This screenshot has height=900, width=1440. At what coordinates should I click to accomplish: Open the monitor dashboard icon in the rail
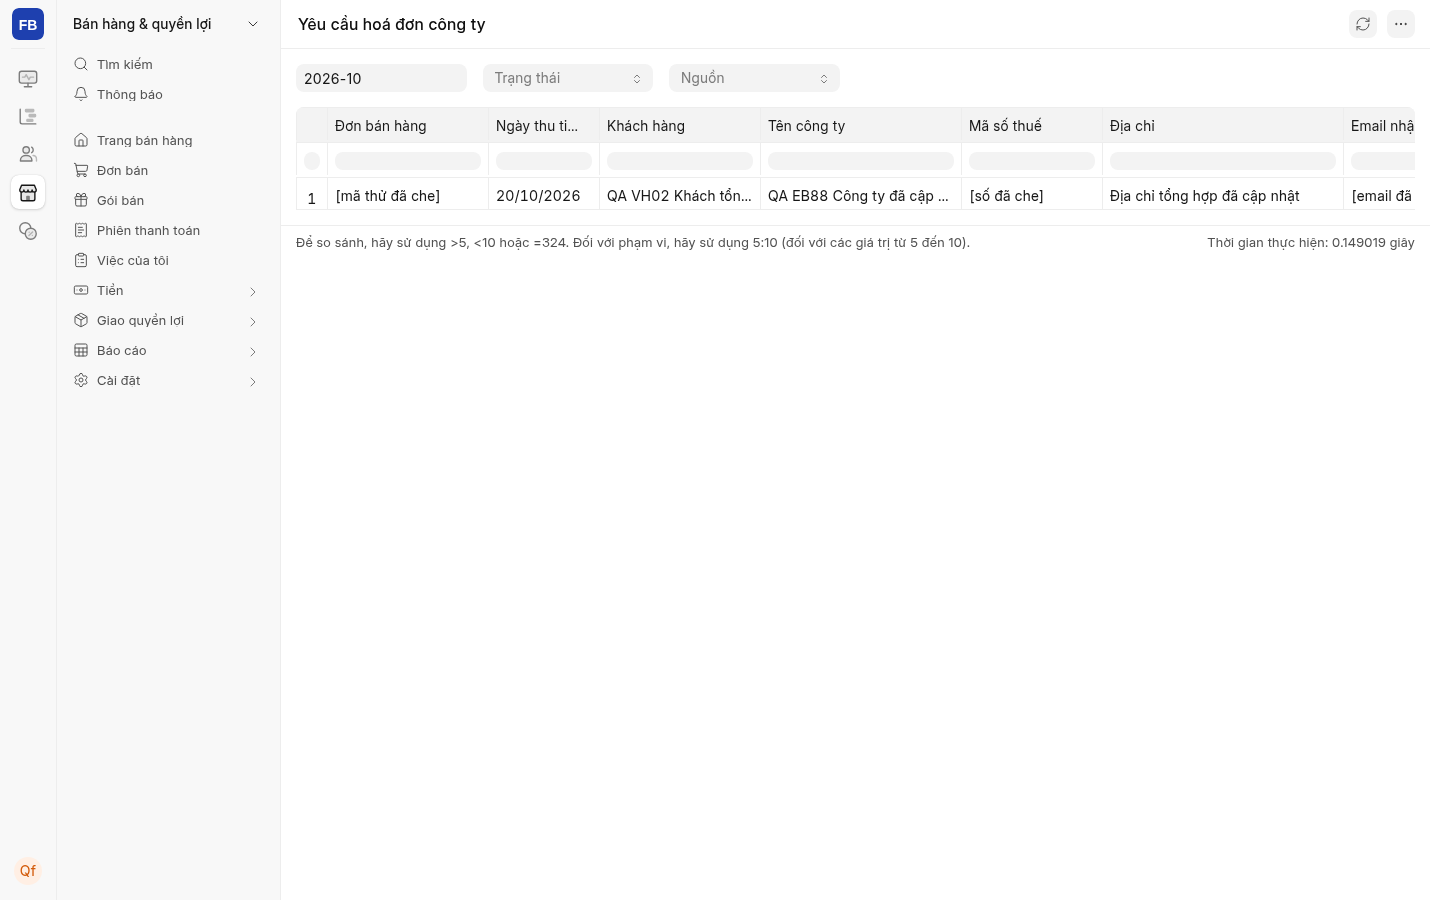(x=28, y=78)
